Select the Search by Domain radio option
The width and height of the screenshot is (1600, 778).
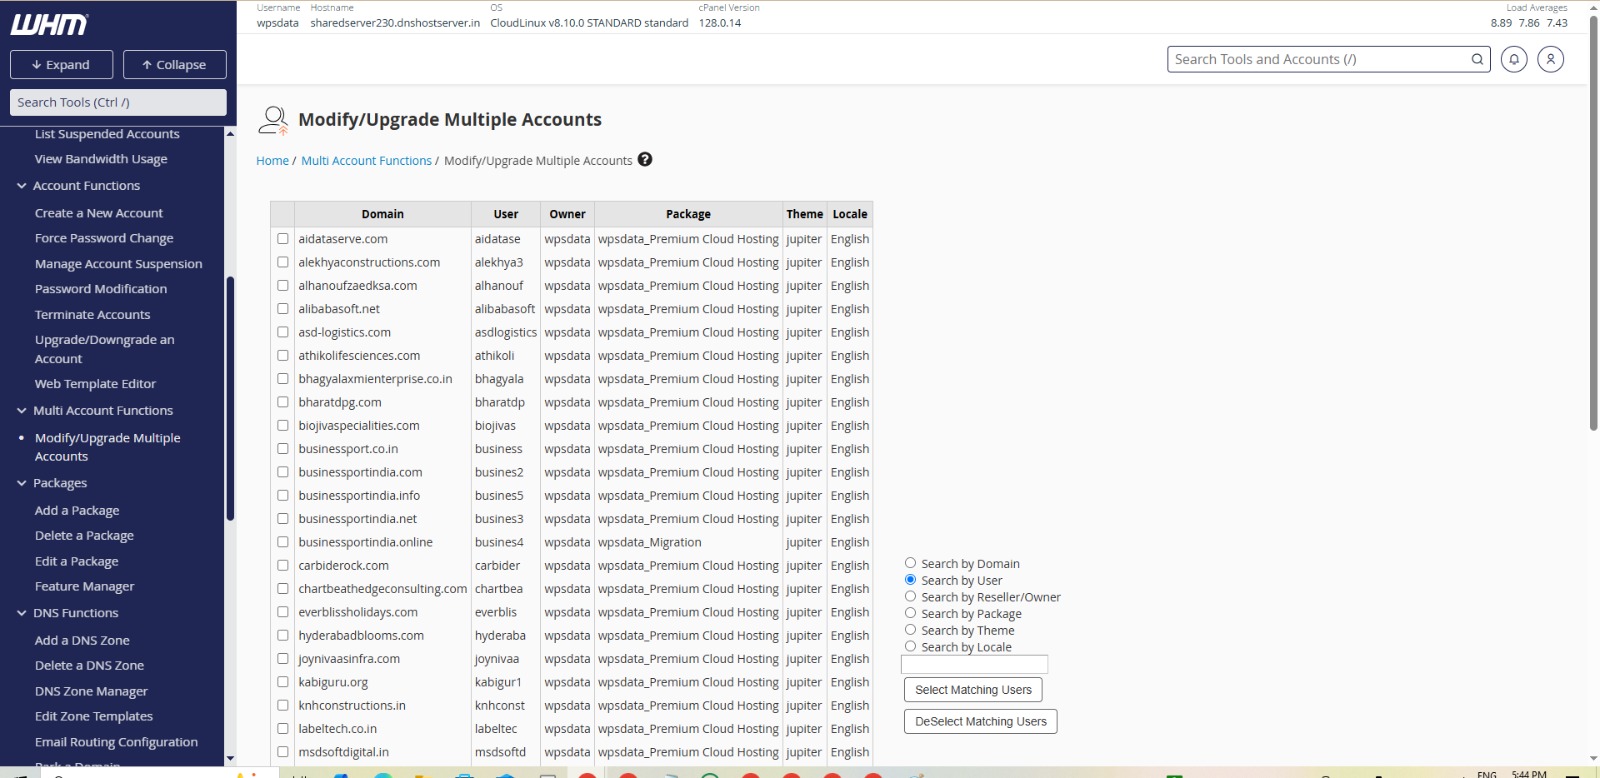coord(910,563)
